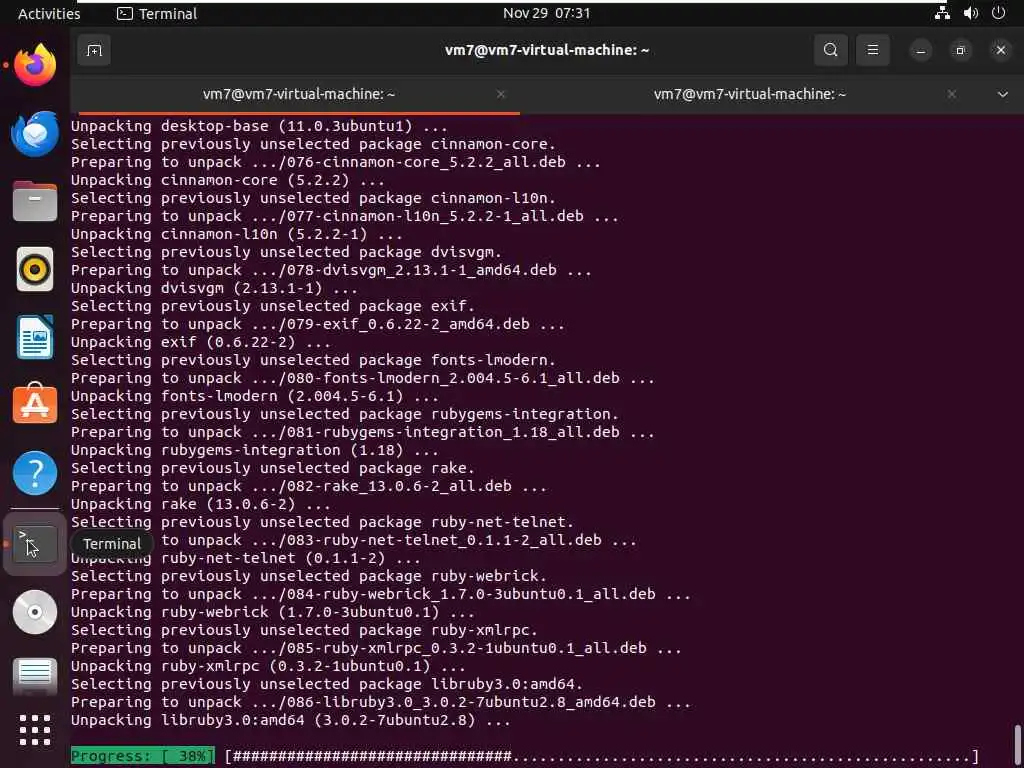1024x768 pixels.
Task: Open the Terminal app menu in the top bar
Action: pyautogui.click(x=157, y=14)
